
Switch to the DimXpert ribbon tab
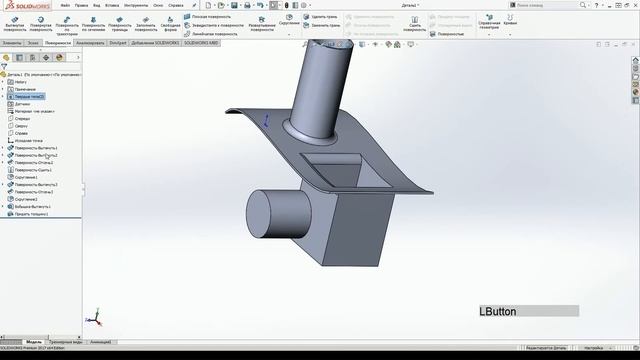click(118, 43)
